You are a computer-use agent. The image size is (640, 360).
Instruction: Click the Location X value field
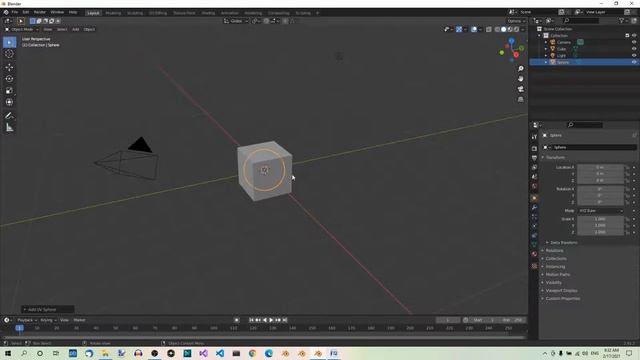point(600,167)
